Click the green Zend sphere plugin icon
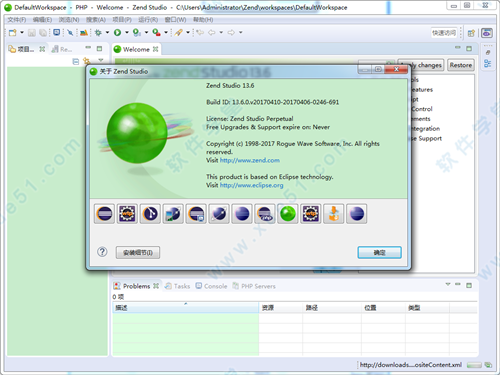The width and height of the screenshot is (500, 375). (288, 214)
